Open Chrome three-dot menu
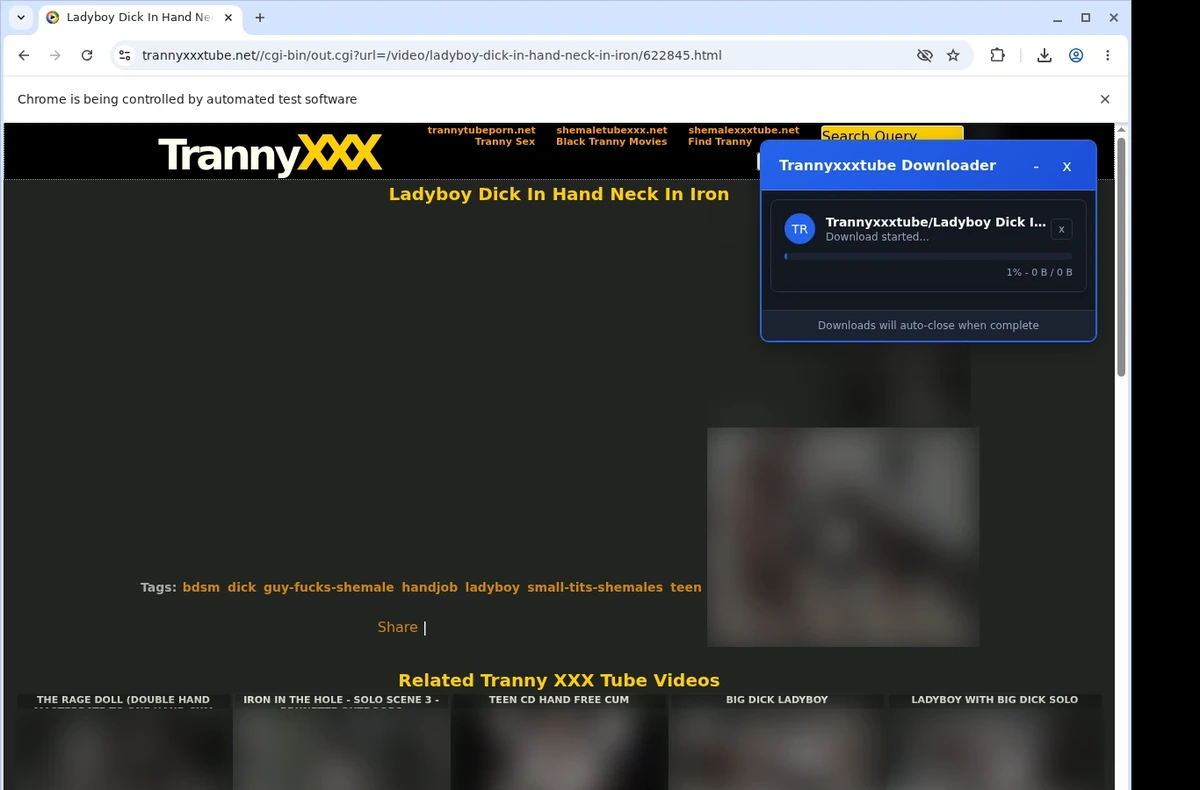This screenshot has height=790, width=1200. (1107, 56)
